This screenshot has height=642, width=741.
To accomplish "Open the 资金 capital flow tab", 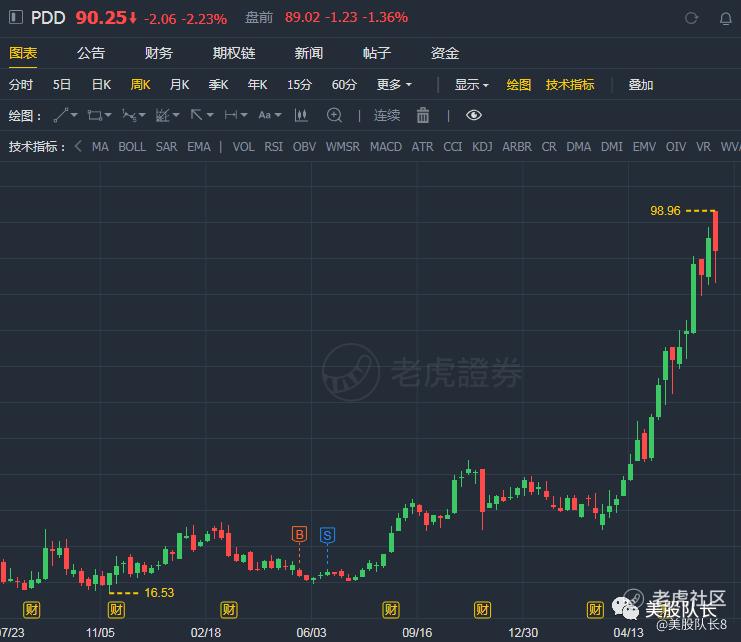I will click(x=445, y=53).
